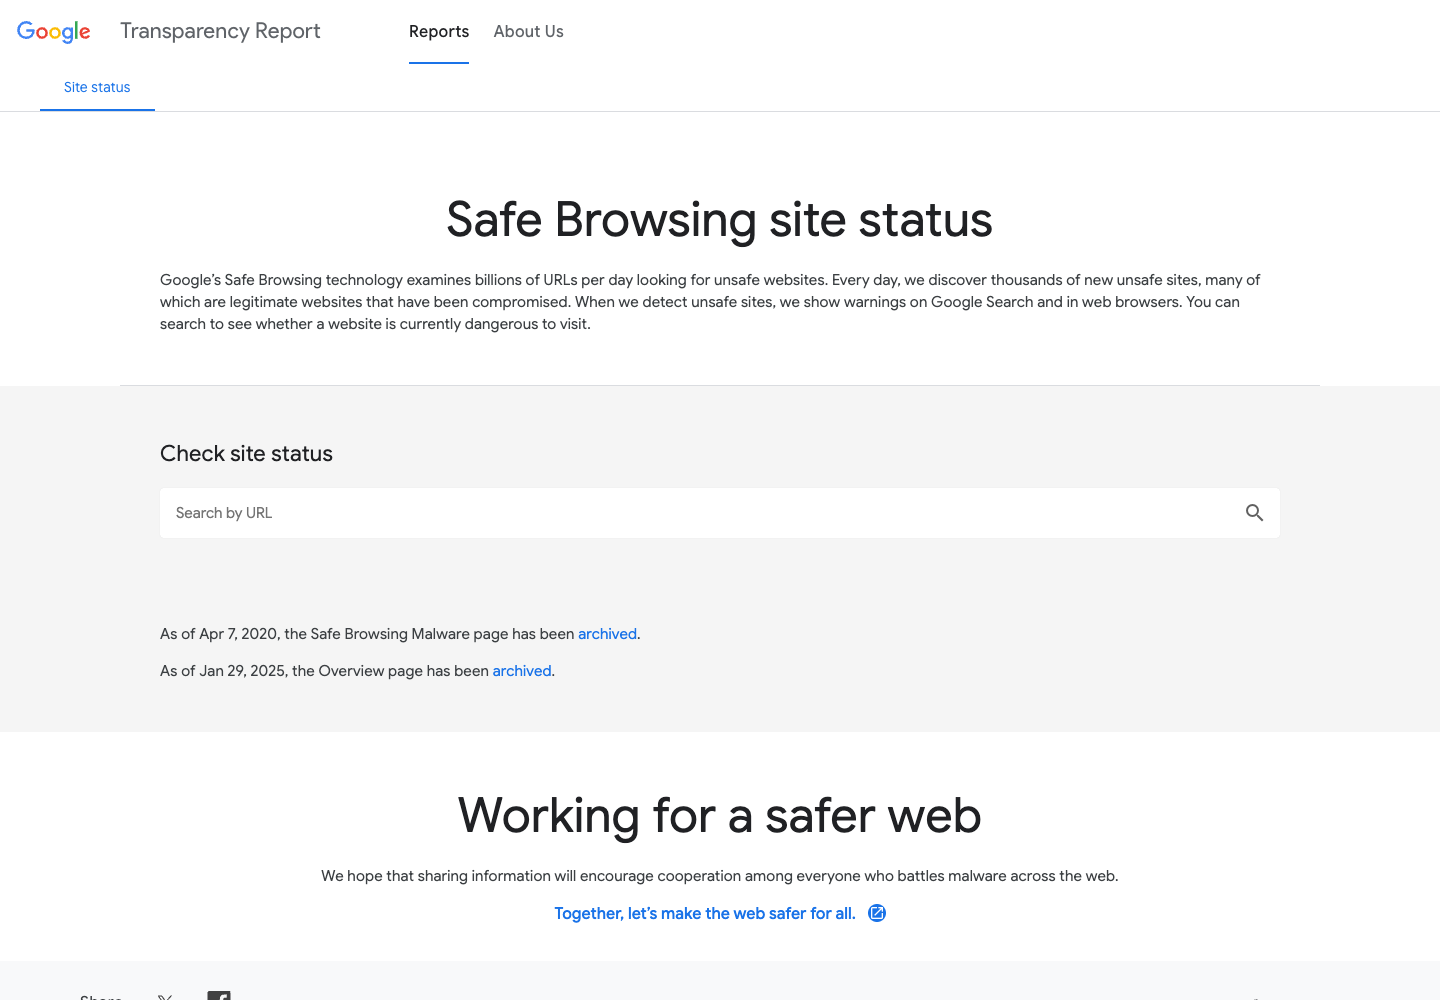Image resolution: width=1440 pixels, height=1000 pixels.
Task: Open archived link for Safe Browsing Malware page
Action: [x=607, y=634]
